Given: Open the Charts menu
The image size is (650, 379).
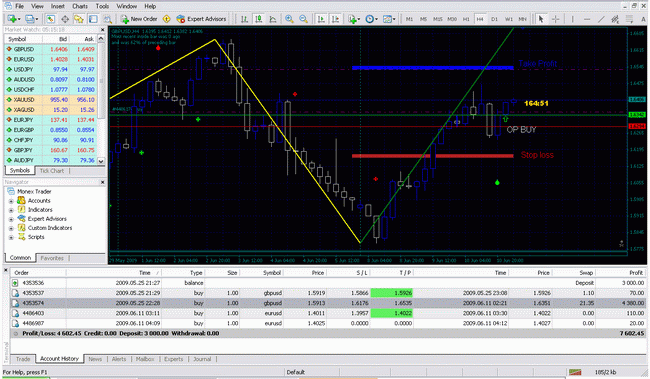Looking at the screenshot, I should click(80, 6).
